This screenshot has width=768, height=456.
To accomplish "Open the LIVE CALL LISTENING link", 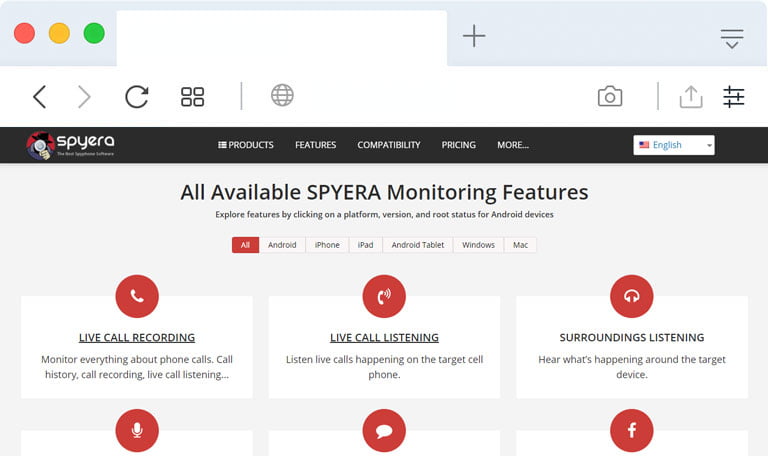I will tap(384, 337).
